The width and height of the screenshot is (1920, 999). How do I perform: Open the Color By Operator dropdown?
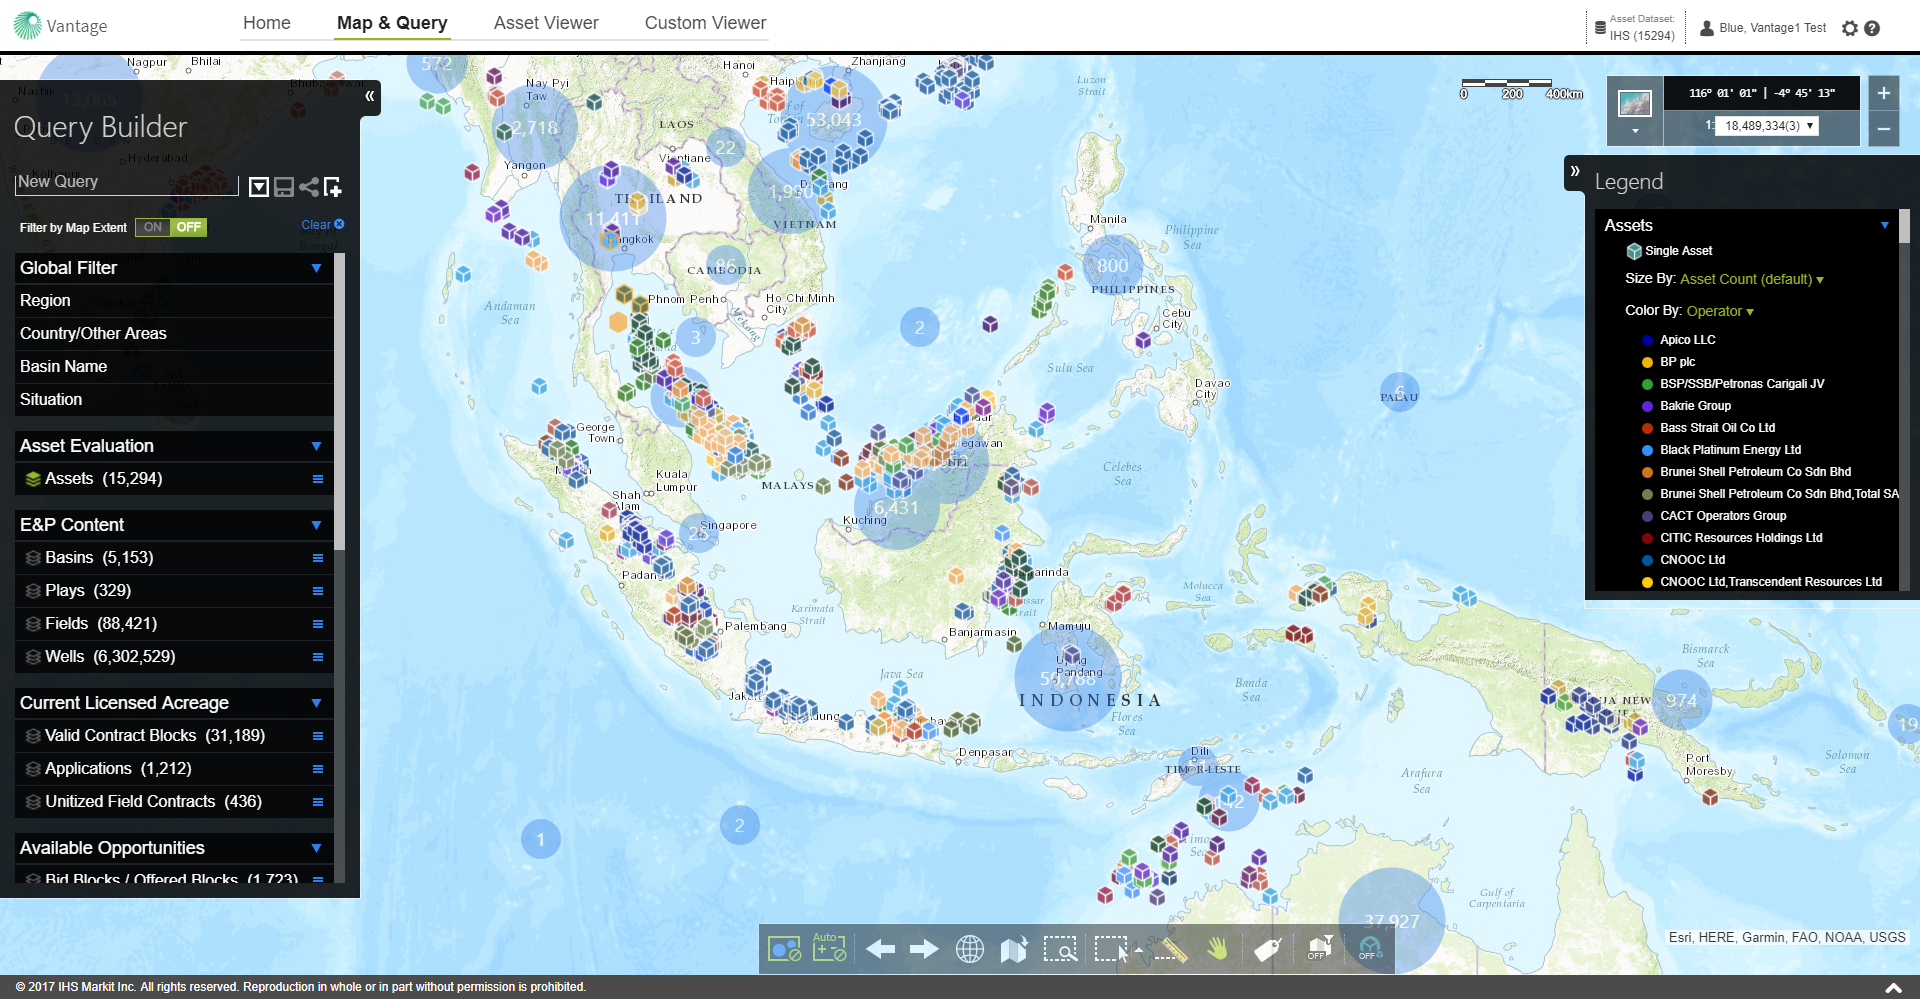coord(1720,311)
